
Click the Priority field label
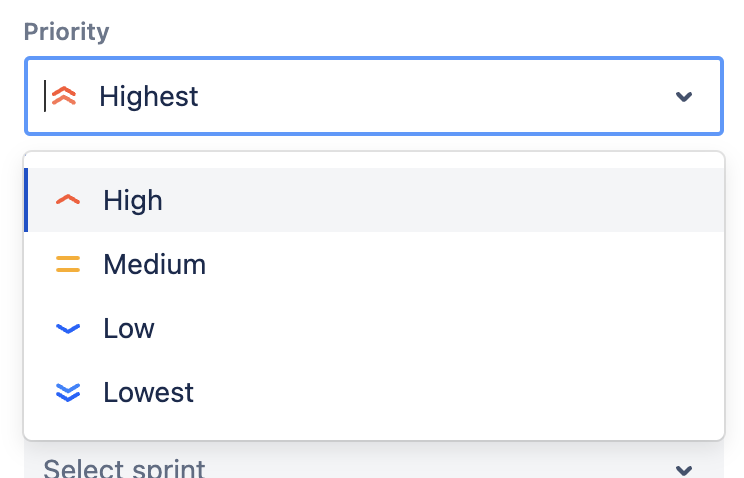coord(66,31)
